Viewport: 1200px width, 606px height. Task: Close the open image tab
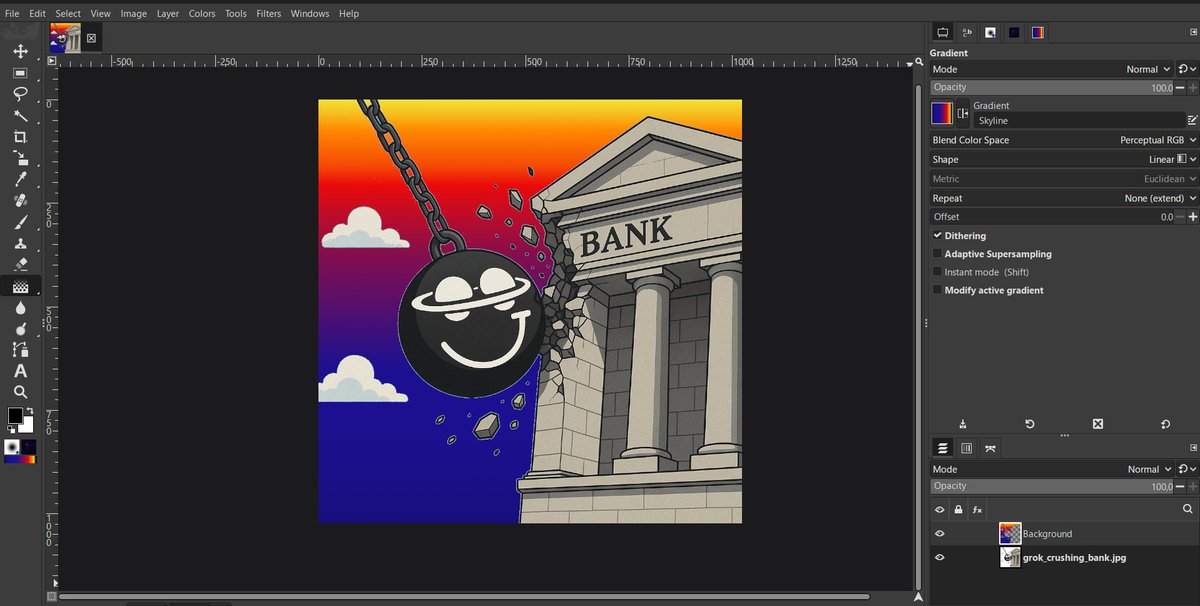[x=91, y=38]
